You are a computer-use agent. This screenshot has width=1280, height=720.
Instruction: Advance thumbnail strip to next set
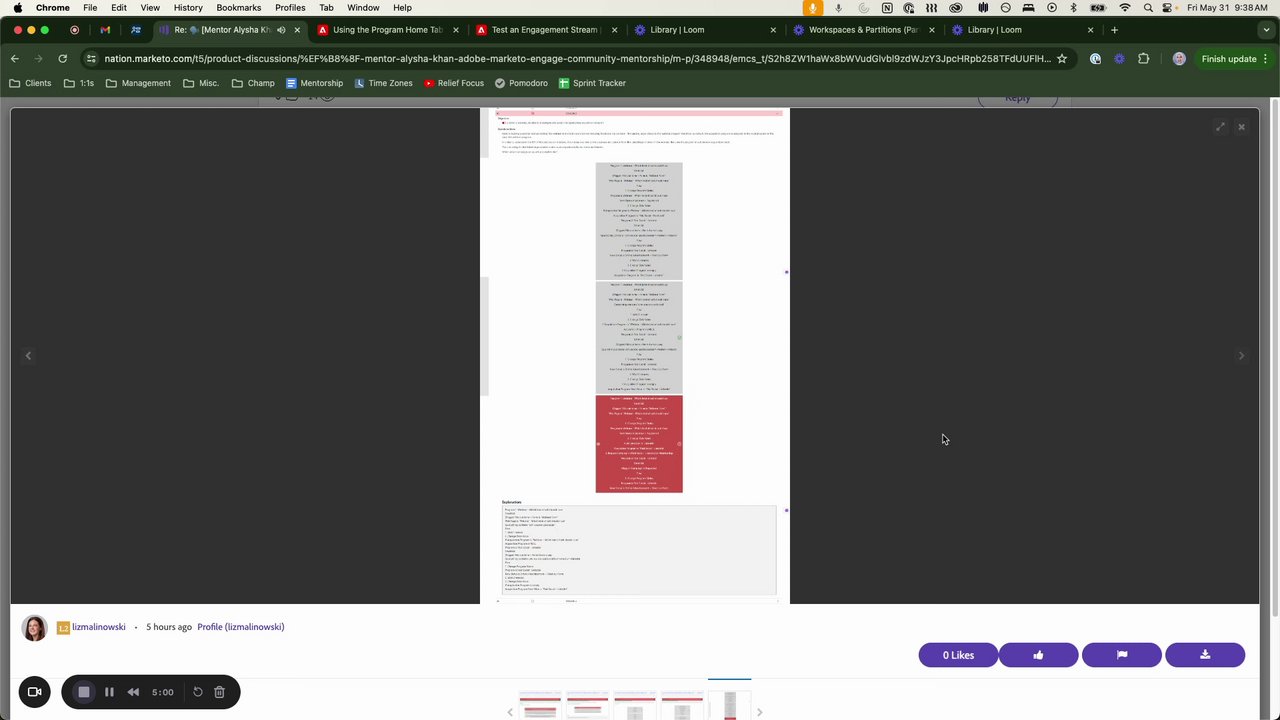pyautogui.click(x=759, y=712)
